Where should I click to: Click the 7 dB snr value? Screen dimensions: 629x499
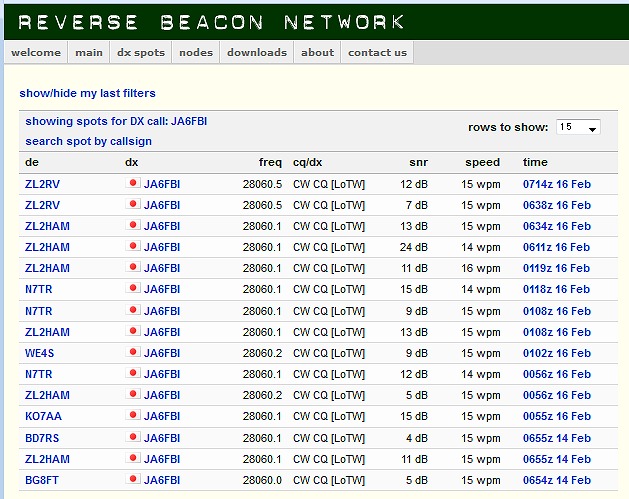point(417,205)
